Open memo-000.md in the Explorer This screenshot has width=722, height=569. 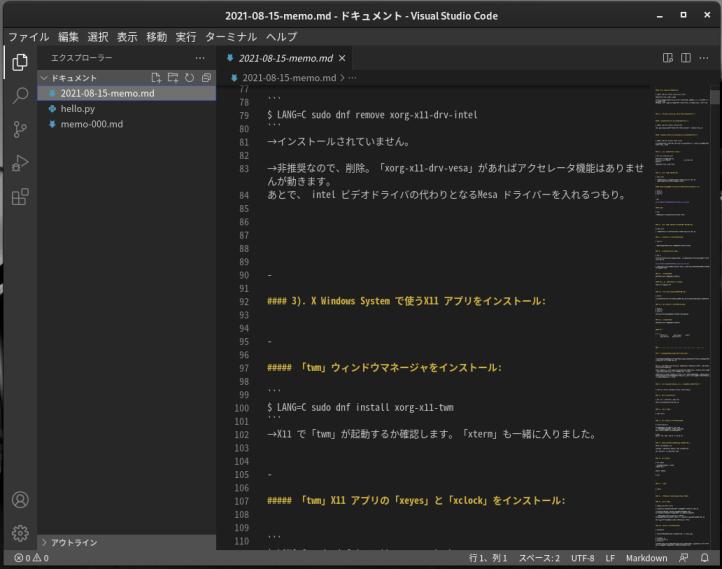click(127, 124)
